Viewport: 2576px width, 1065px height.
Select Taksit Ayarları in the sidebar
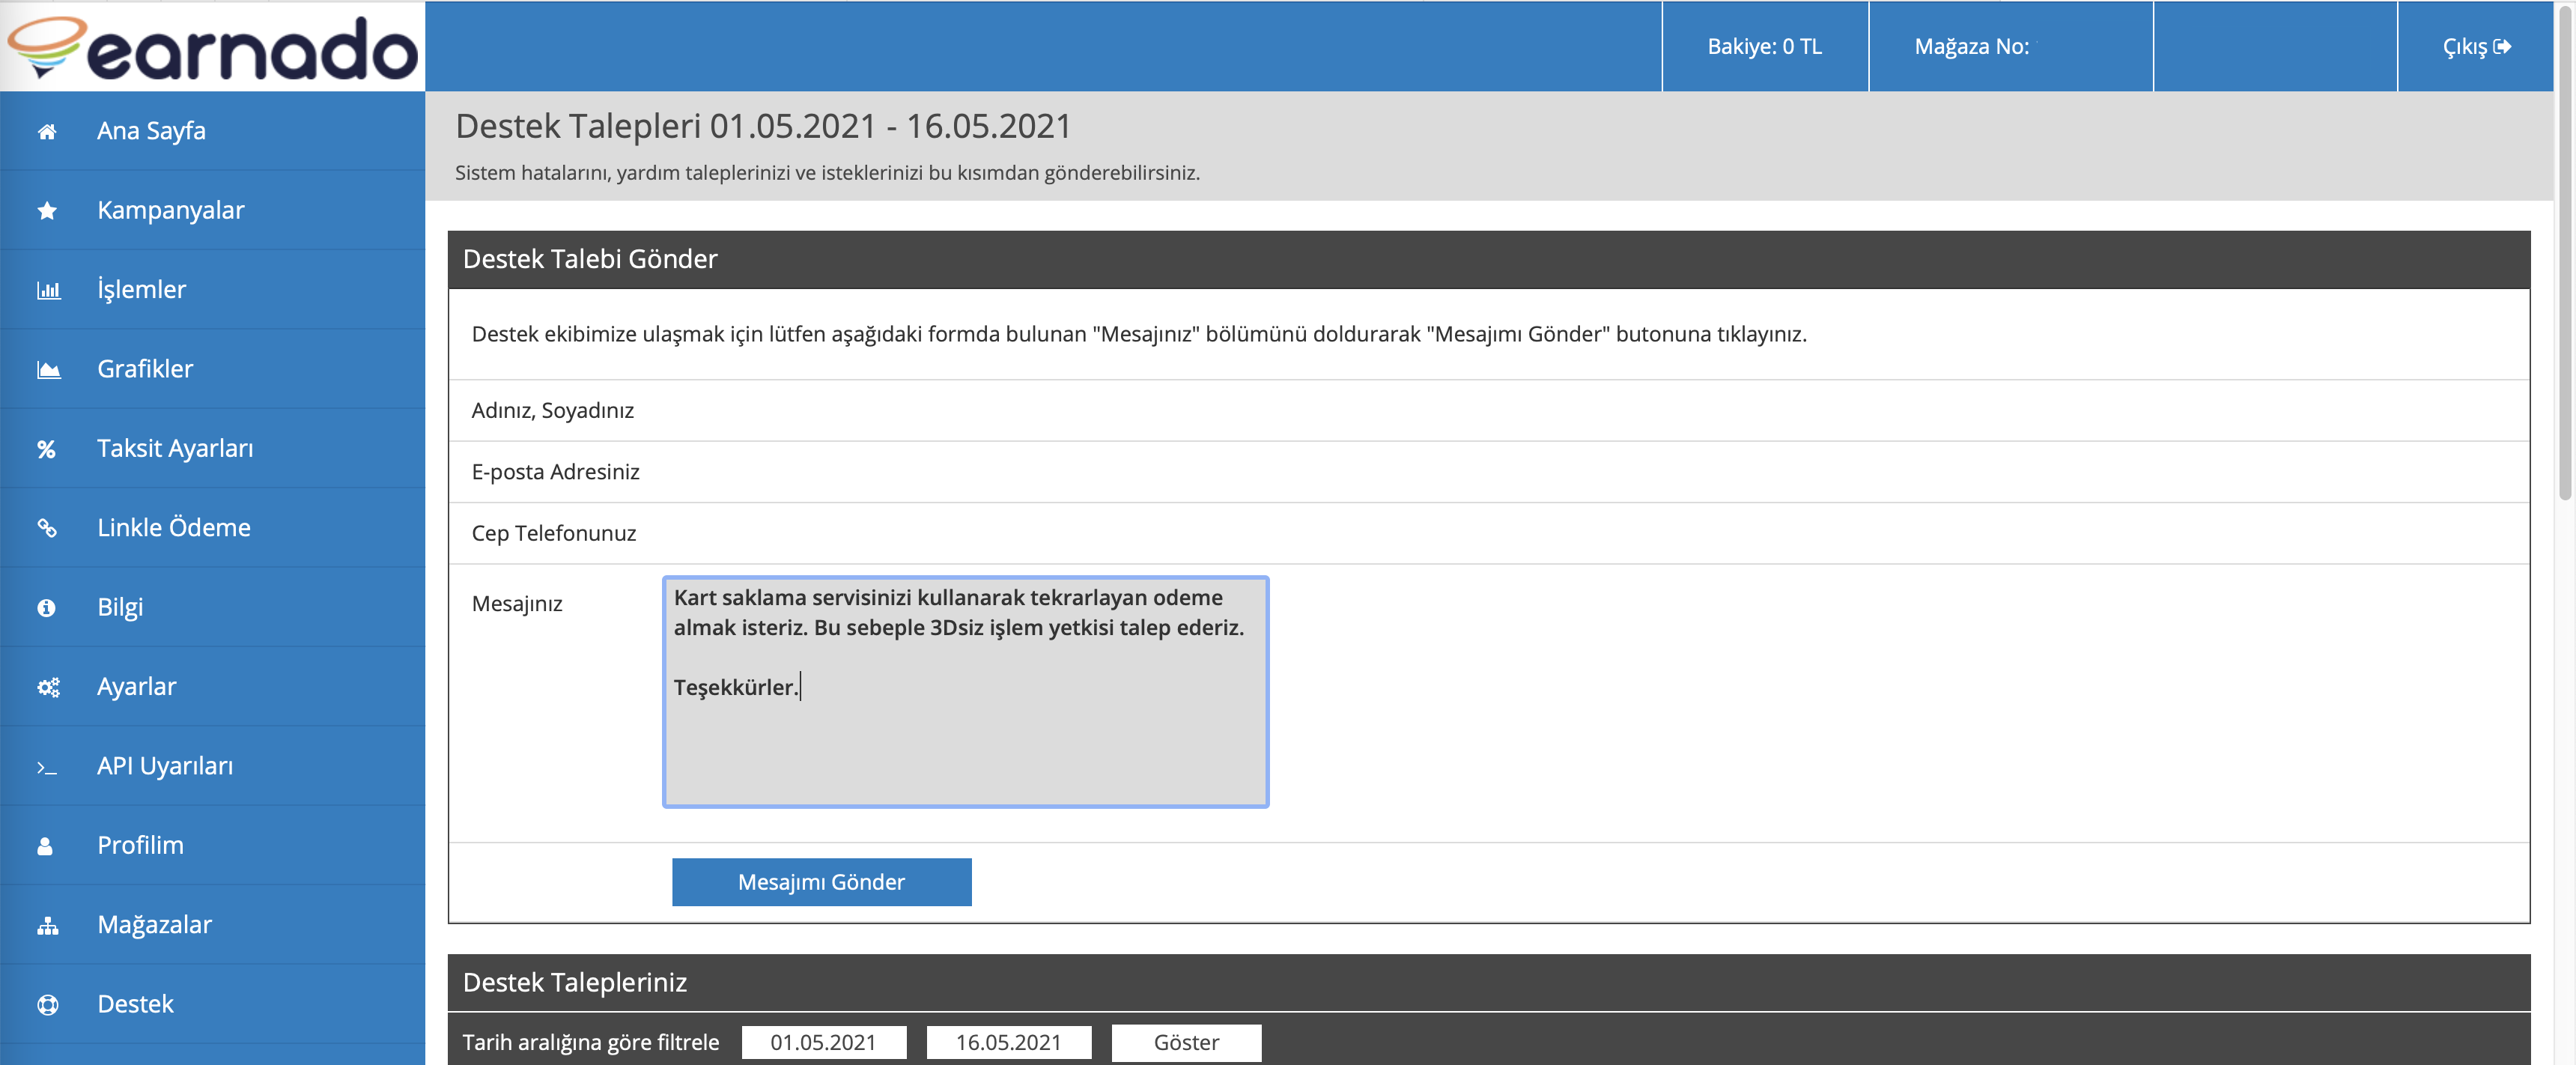click(212, 449)
